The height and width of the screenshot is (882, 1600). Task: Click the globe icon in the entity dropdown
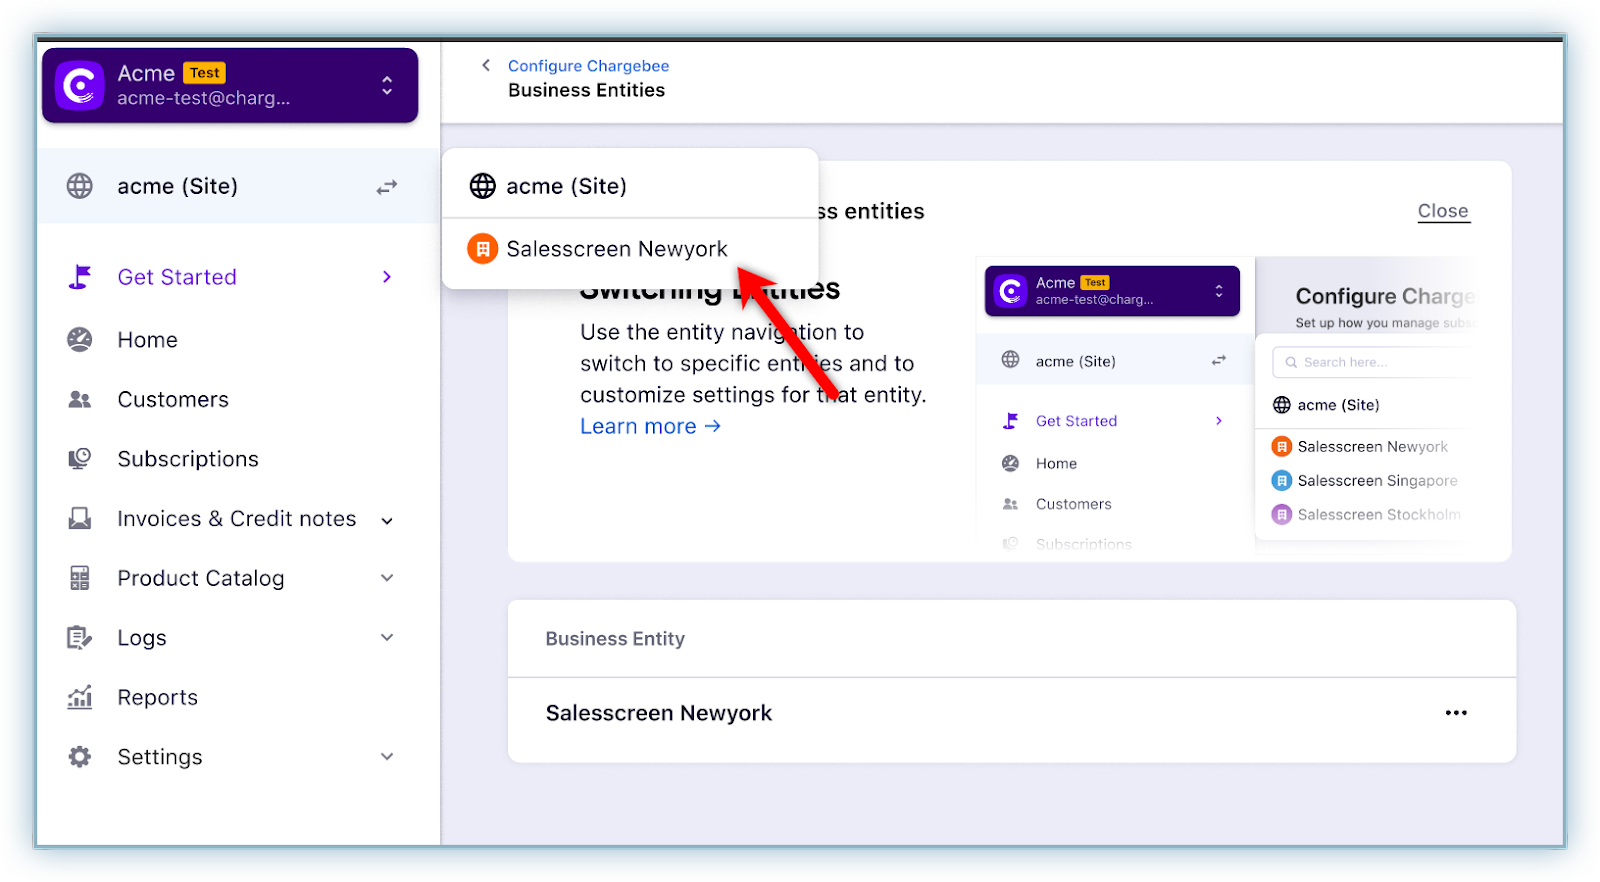point(483,186)
